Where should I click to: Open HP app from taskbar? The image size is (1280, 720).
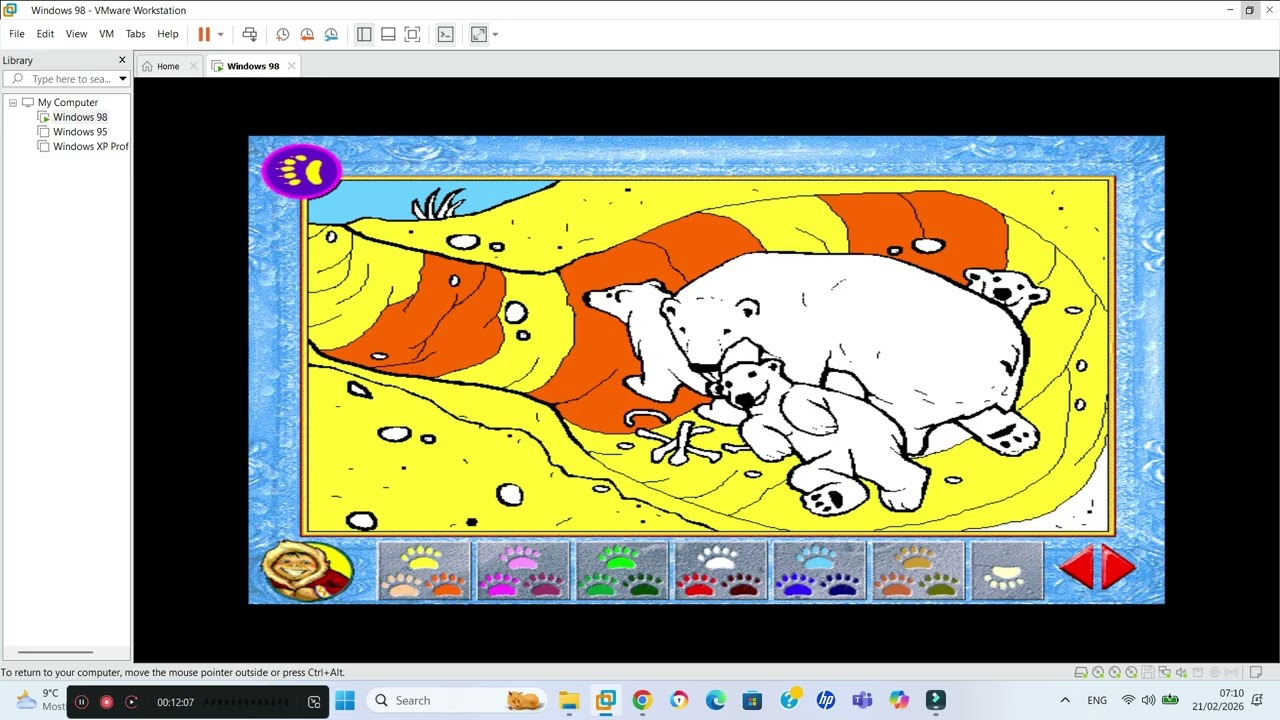[x=825, y=700]
